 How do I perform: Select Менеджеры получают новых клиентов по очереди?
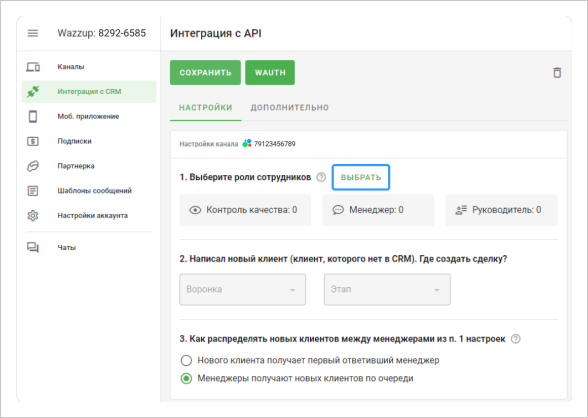pos(186,379)
